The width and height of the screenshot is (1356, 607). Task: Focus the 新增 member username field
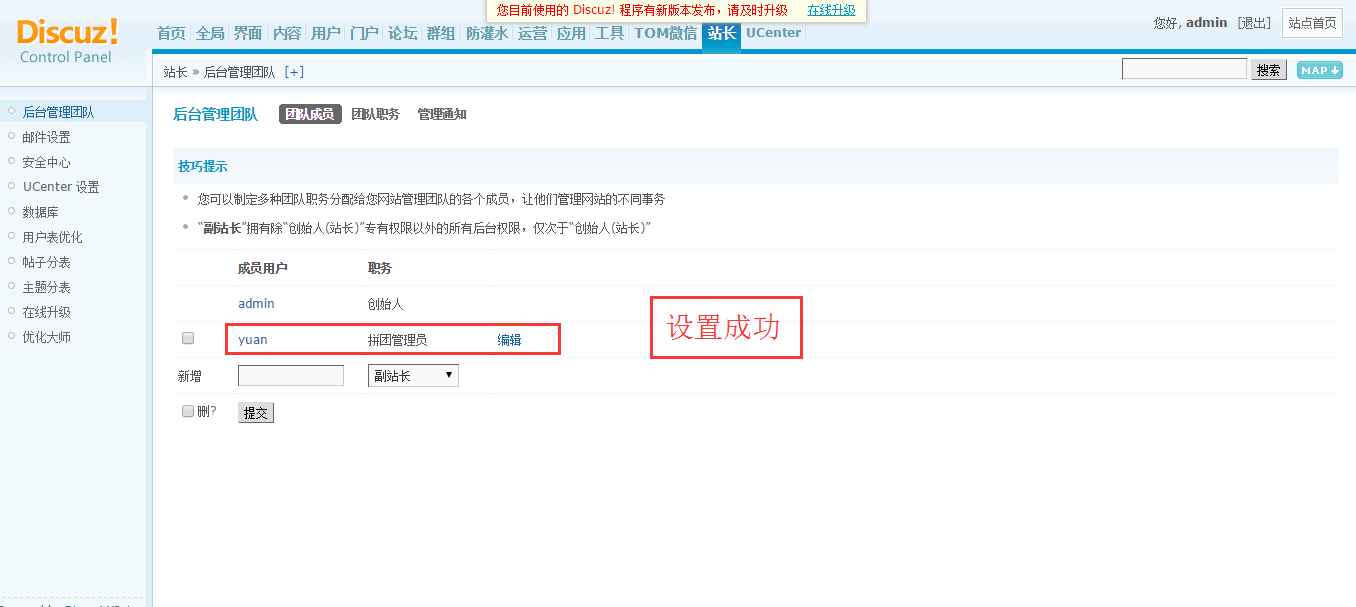(x=290, y=376)
